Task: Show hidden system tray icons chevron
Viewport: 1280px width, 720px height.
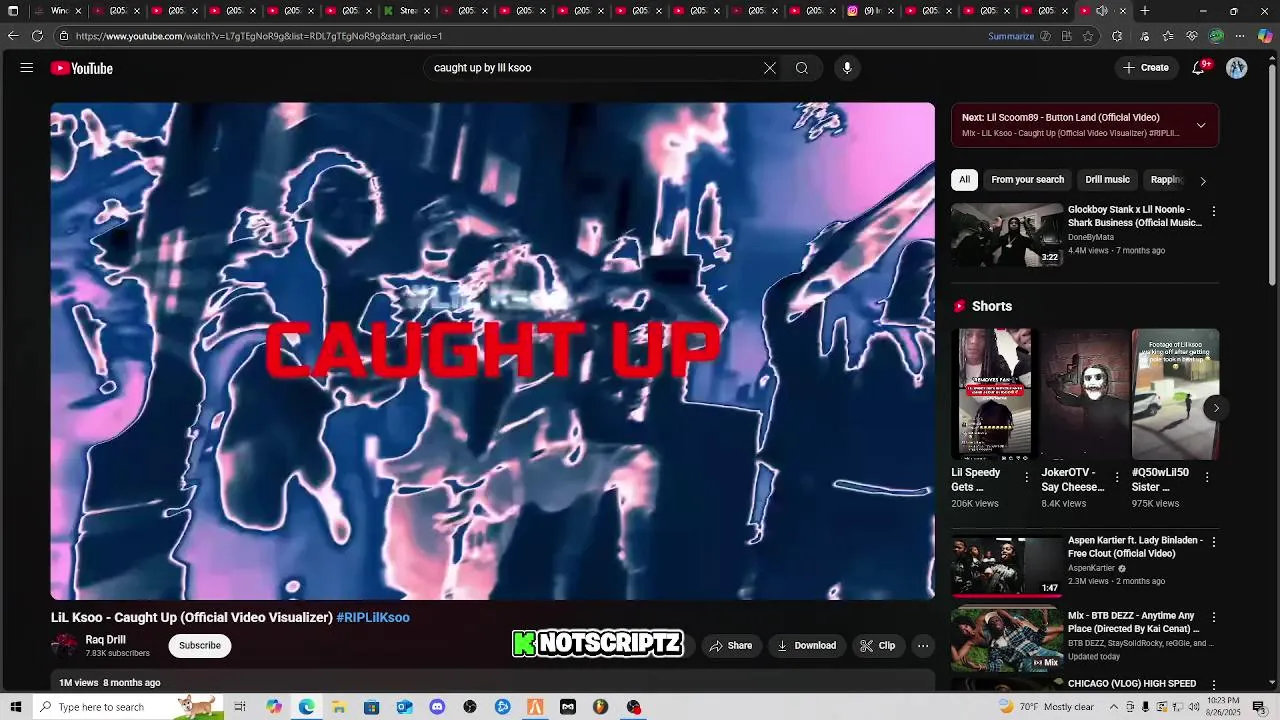Action: pyautogui.click(x=1113, y=707)
